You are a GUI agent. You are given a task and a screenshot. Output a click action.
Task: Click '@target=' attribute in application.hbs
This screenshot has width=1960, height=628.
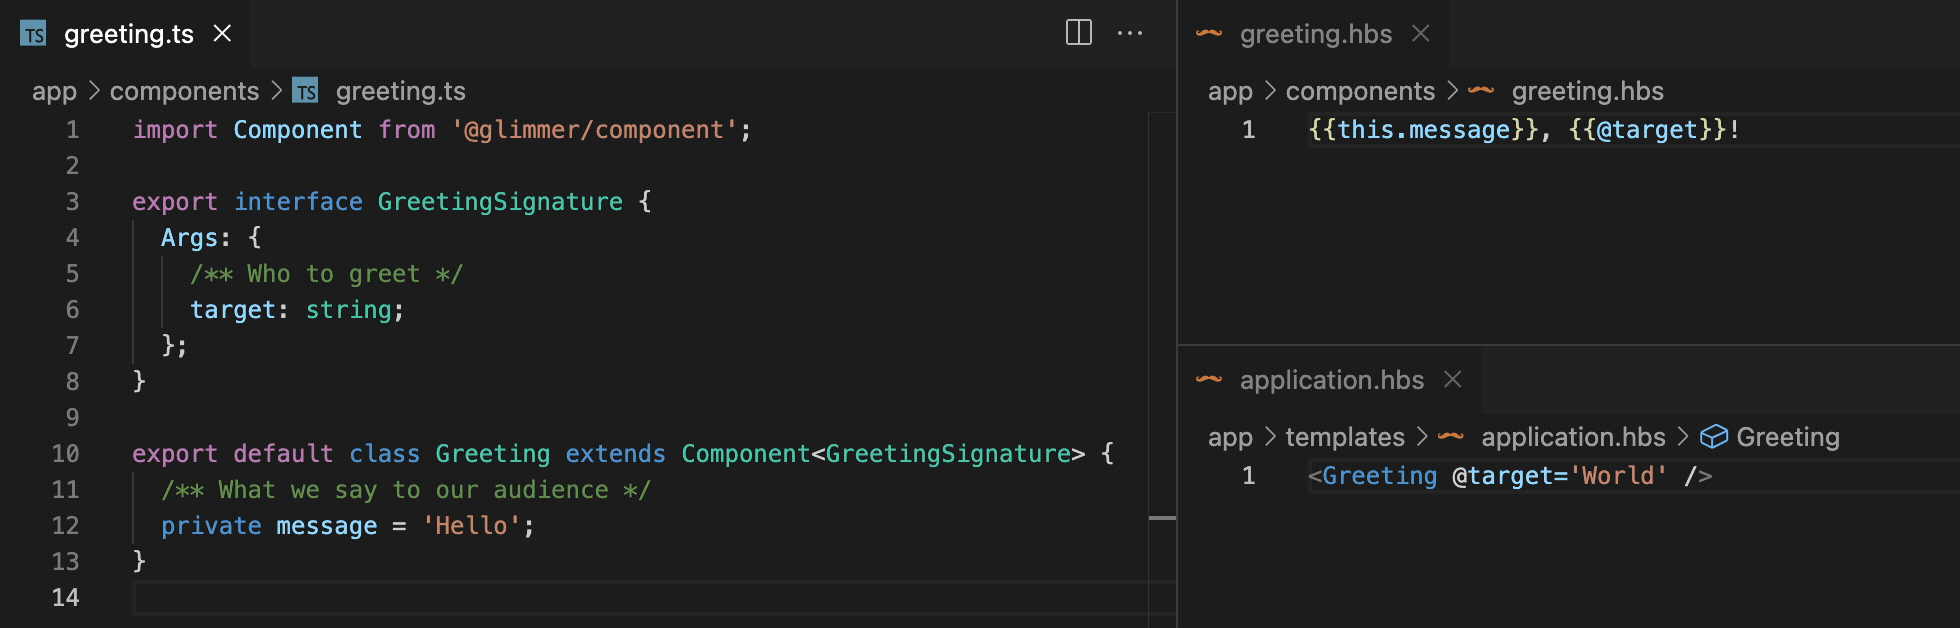1510,476
